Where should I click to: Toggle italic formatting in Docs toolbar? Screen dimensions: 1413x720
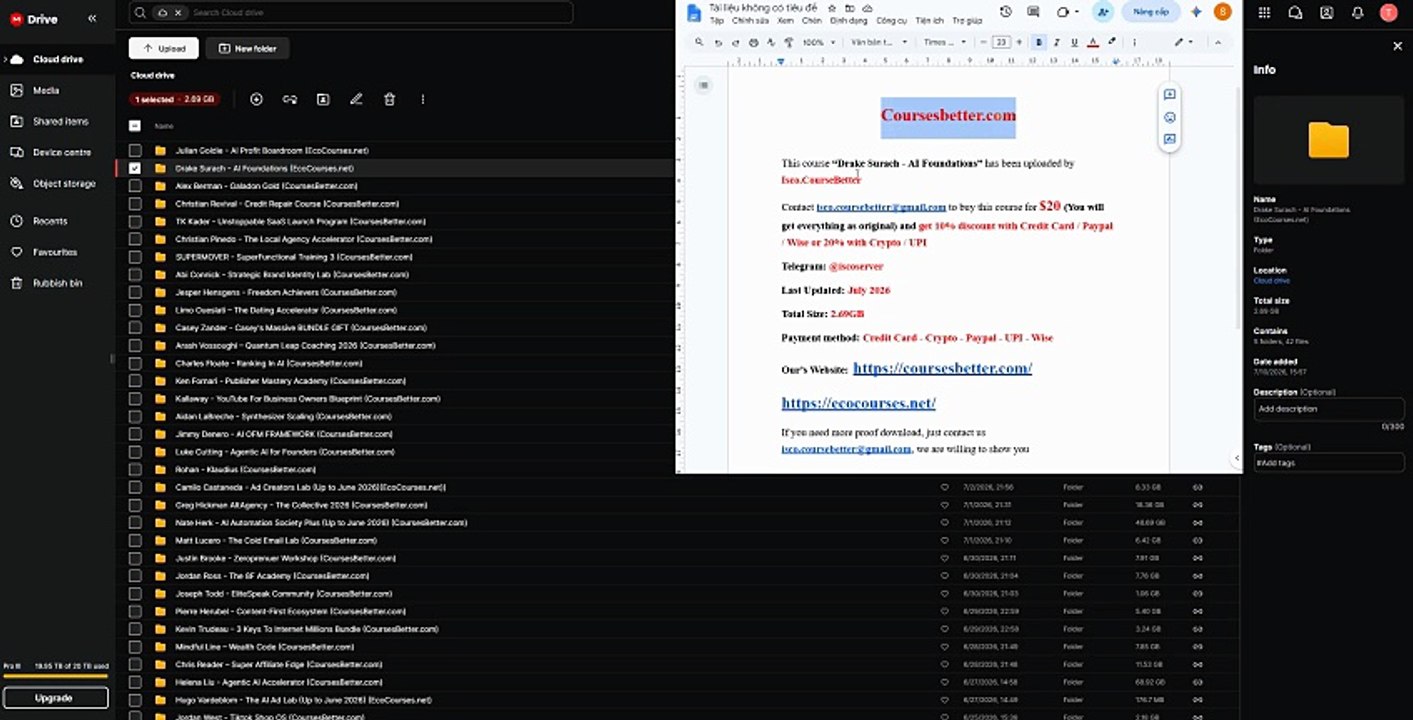(1057, 42)
